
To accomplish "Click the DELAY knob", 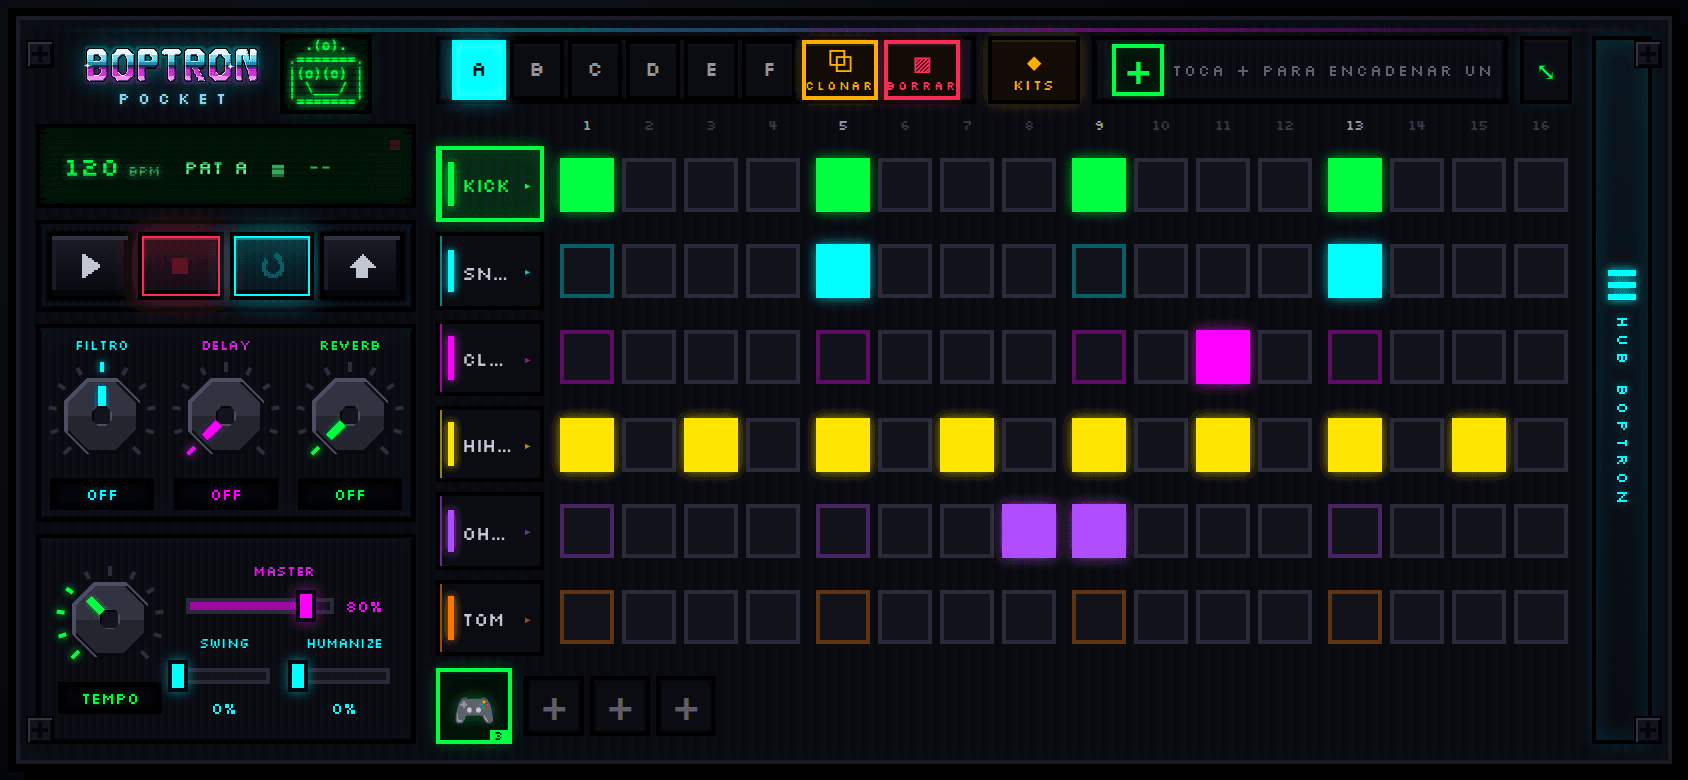I will click(x=226, y=415).
